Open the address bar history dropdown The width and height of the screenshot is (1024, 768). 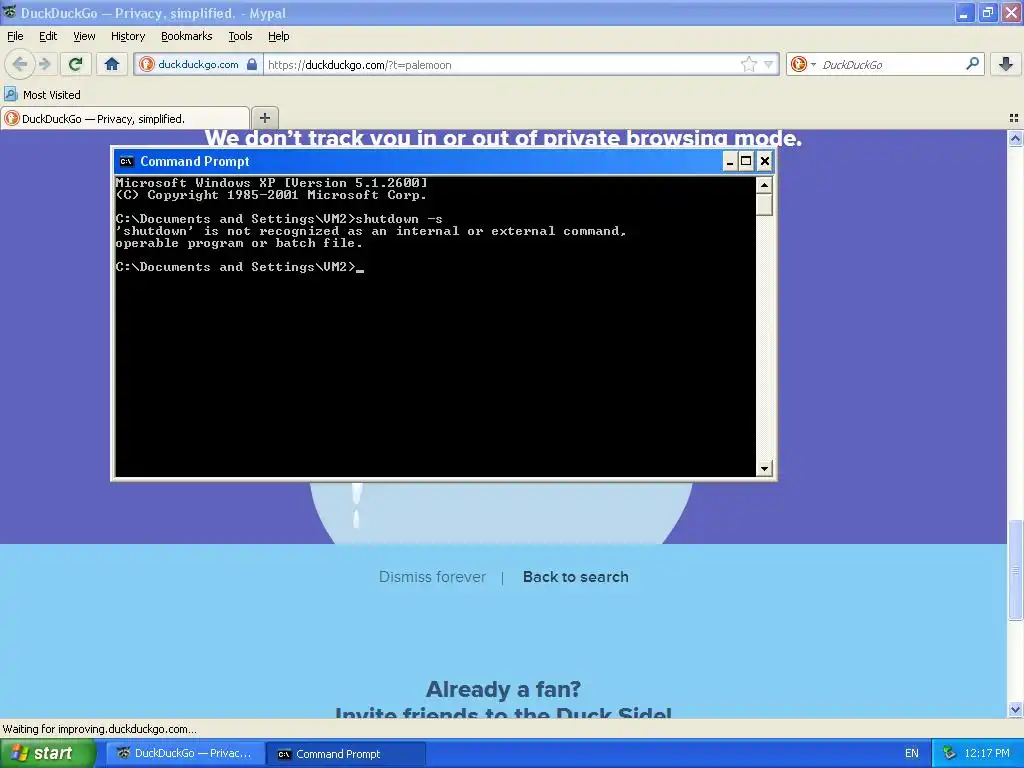coord(769,64)
